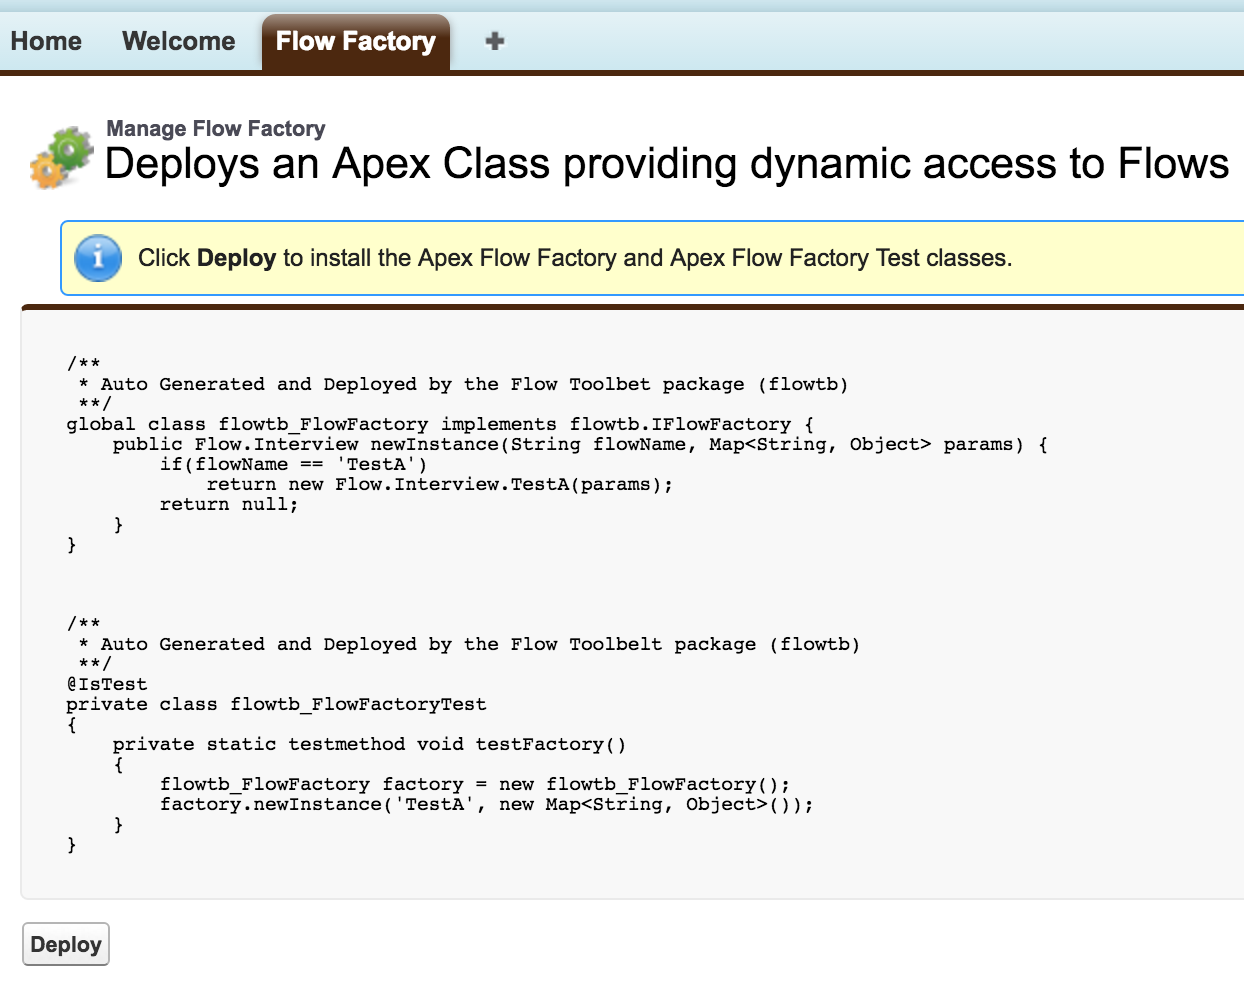Switch to the Welcome tab
Screen dimensions: 1244x982
[x=178, y=41]
